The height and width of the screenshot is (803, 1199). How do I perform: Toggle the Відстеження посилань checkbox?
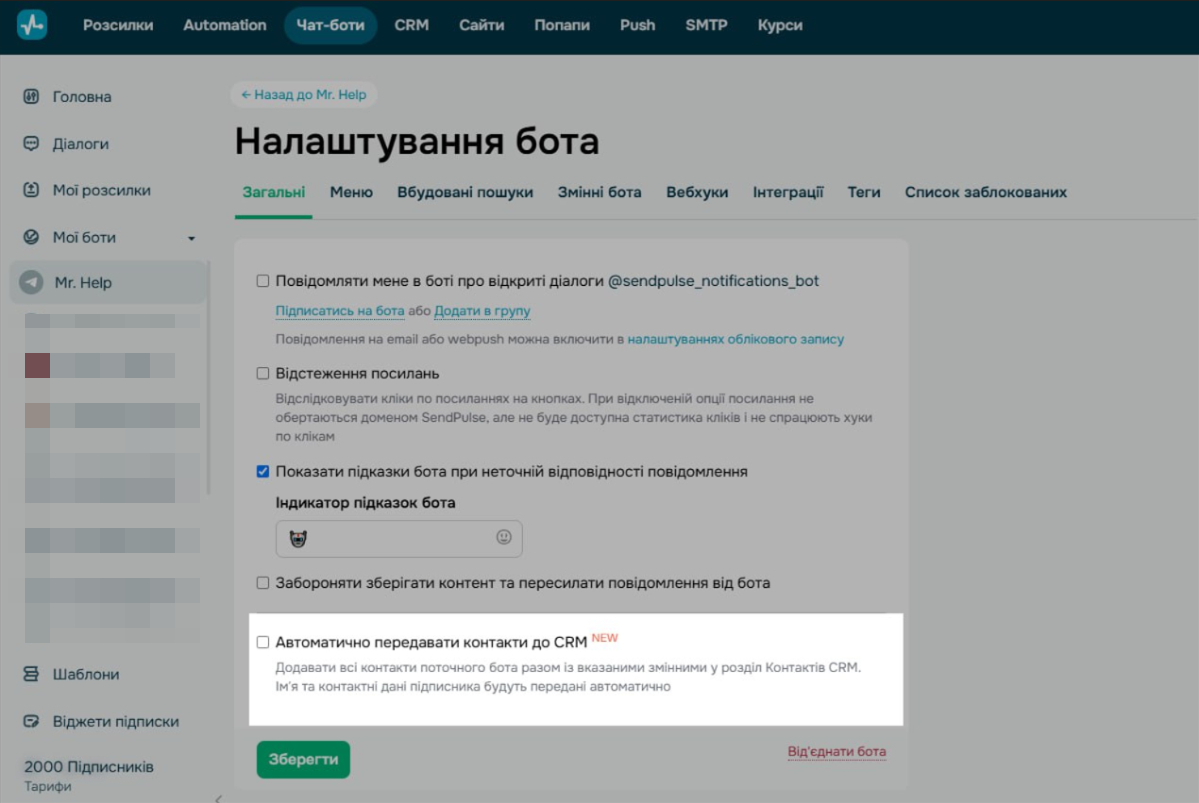click(263, 373)
